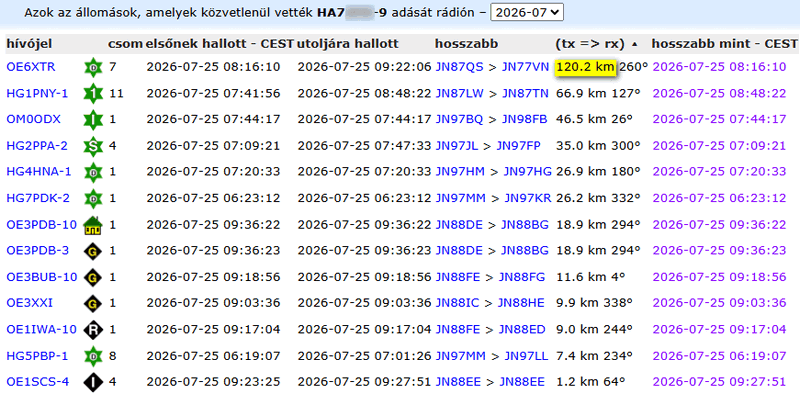Sort by the hívójel column header
This screenshot has width=800, height=394.
click(29, 44)
